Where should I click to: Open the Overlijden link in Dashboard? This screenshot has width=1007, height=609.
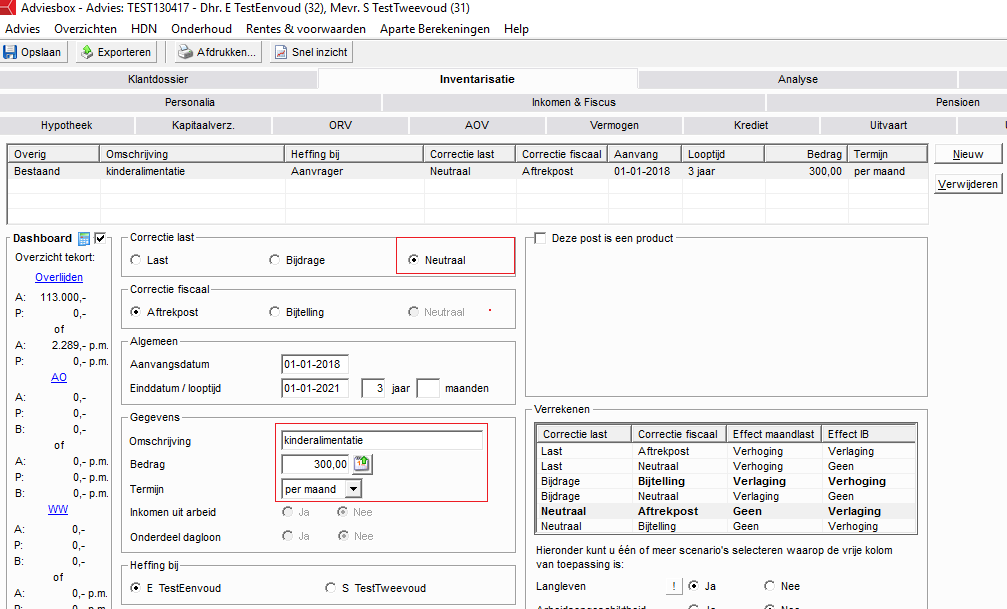click(58, 278)
